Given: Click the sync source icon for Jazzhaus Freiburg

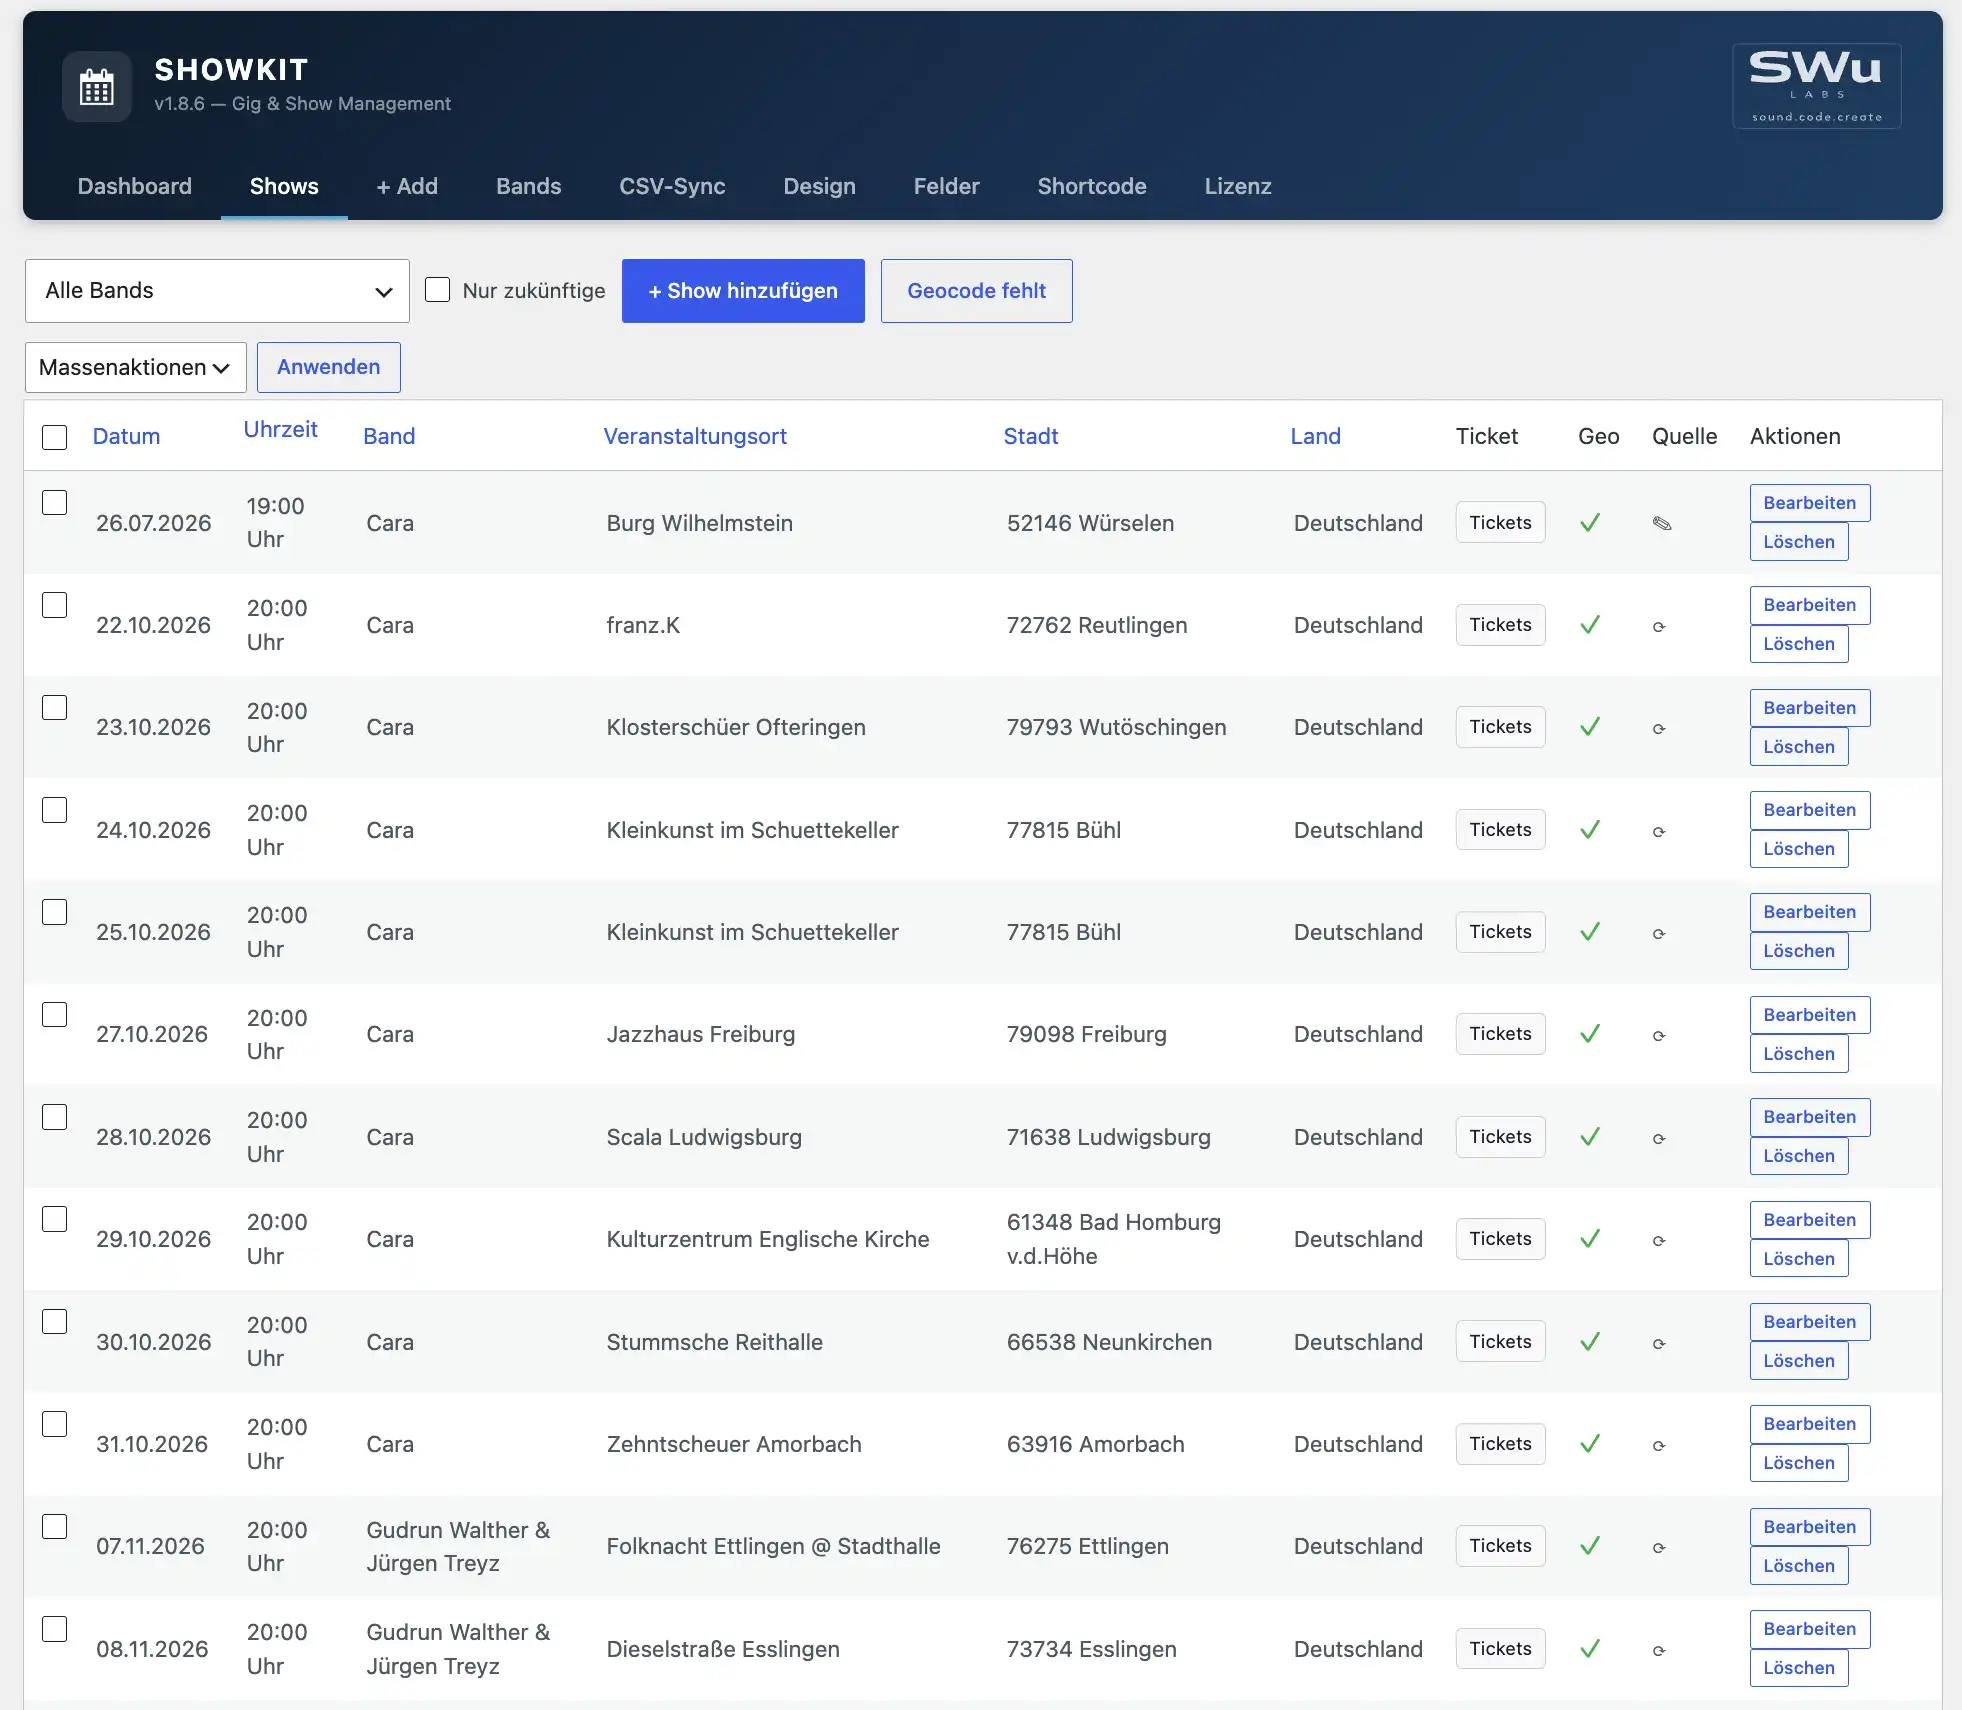Looking at the screenshot, I should 1659,1036.
